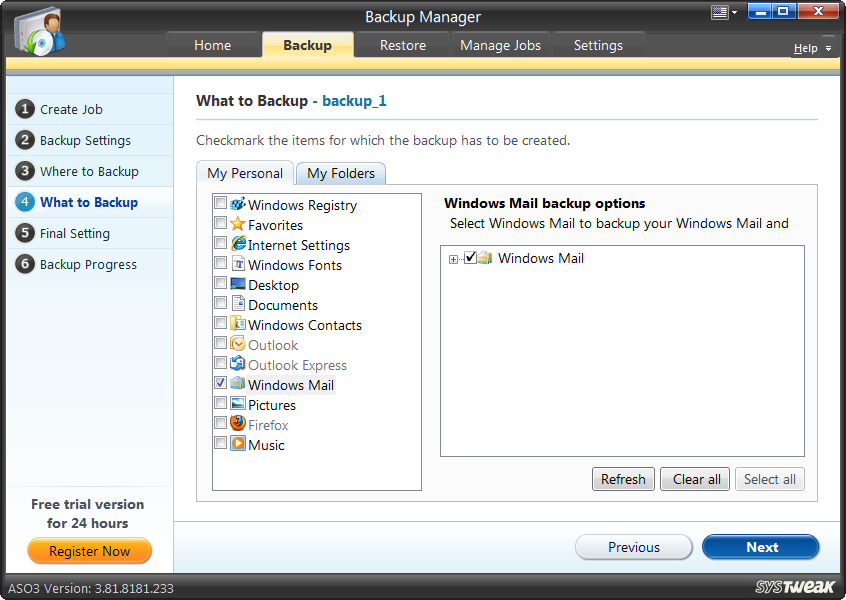Click the Music icon in the backup list
The height and width of the screenshot is (600, 846).
tap(237, 445)
